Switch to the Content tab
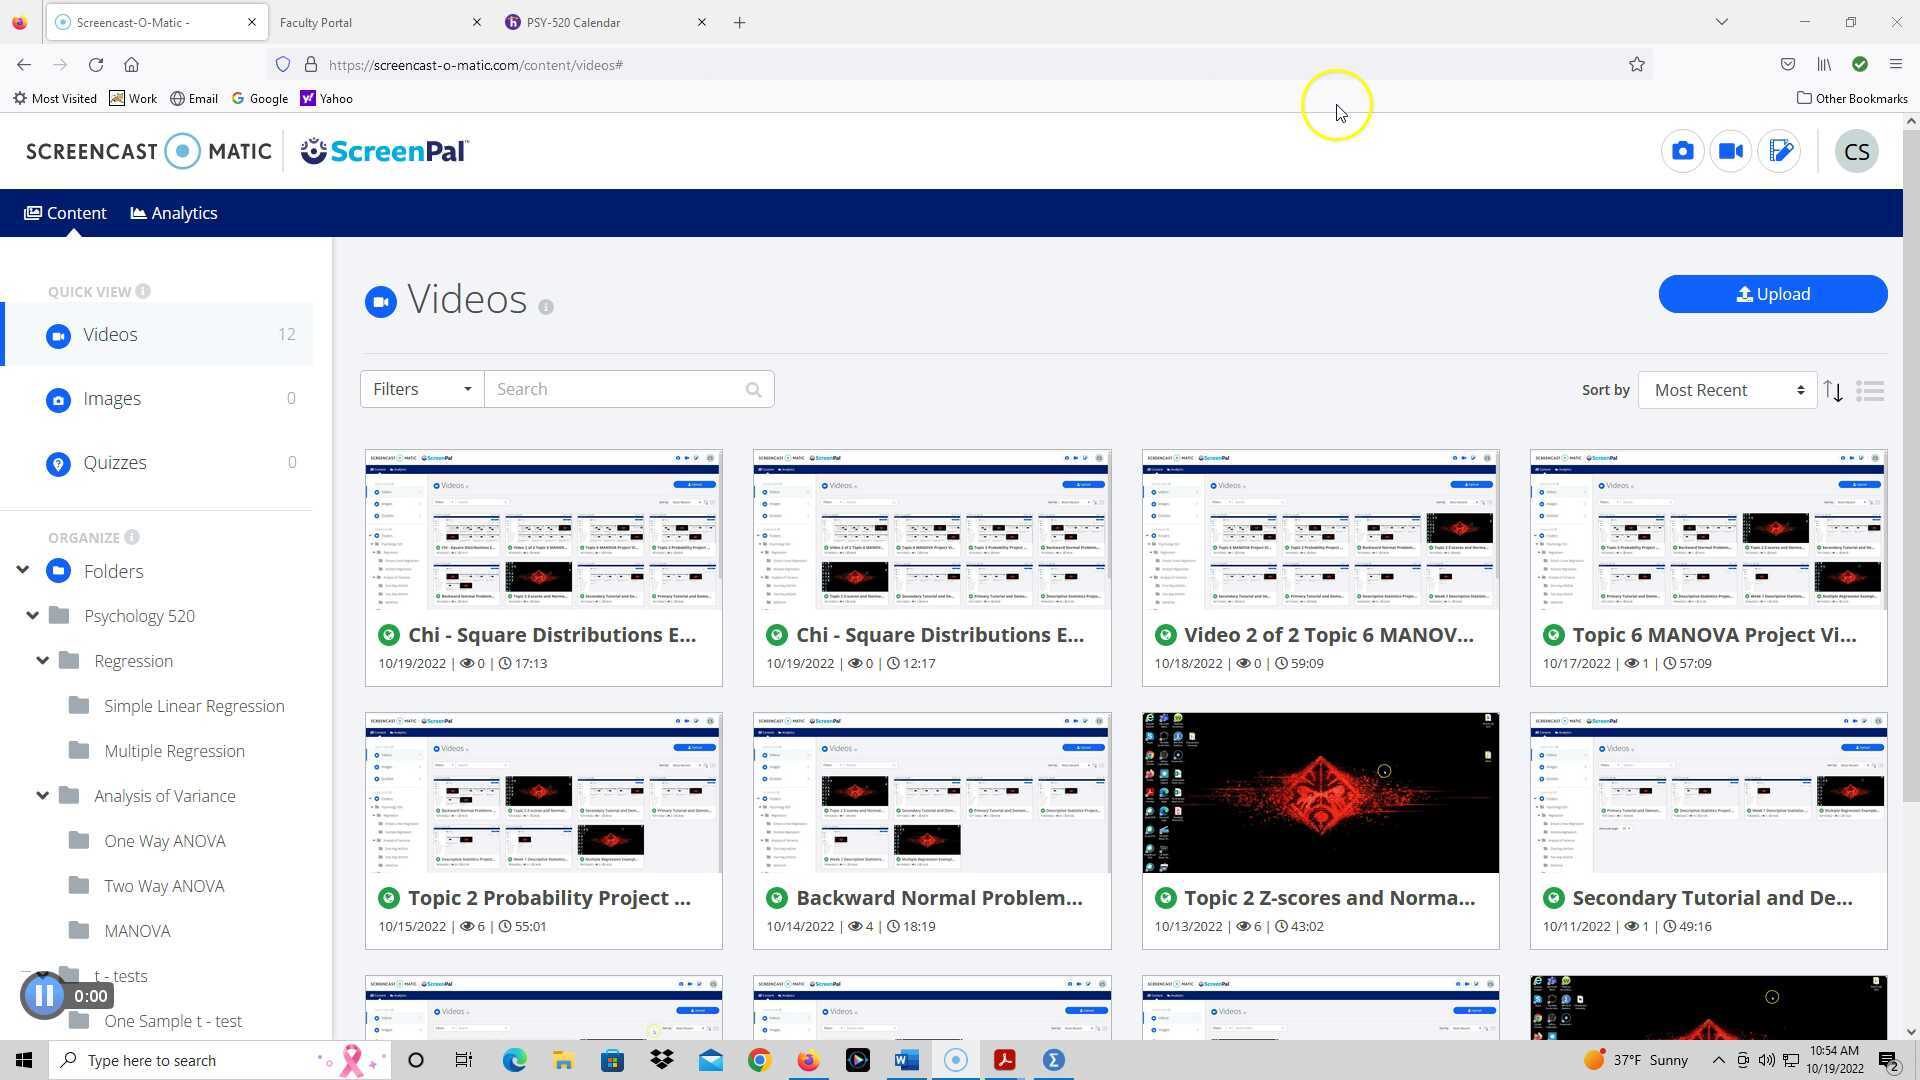The height and width of the screenshot is (1080, 1920). pos(65,213)
